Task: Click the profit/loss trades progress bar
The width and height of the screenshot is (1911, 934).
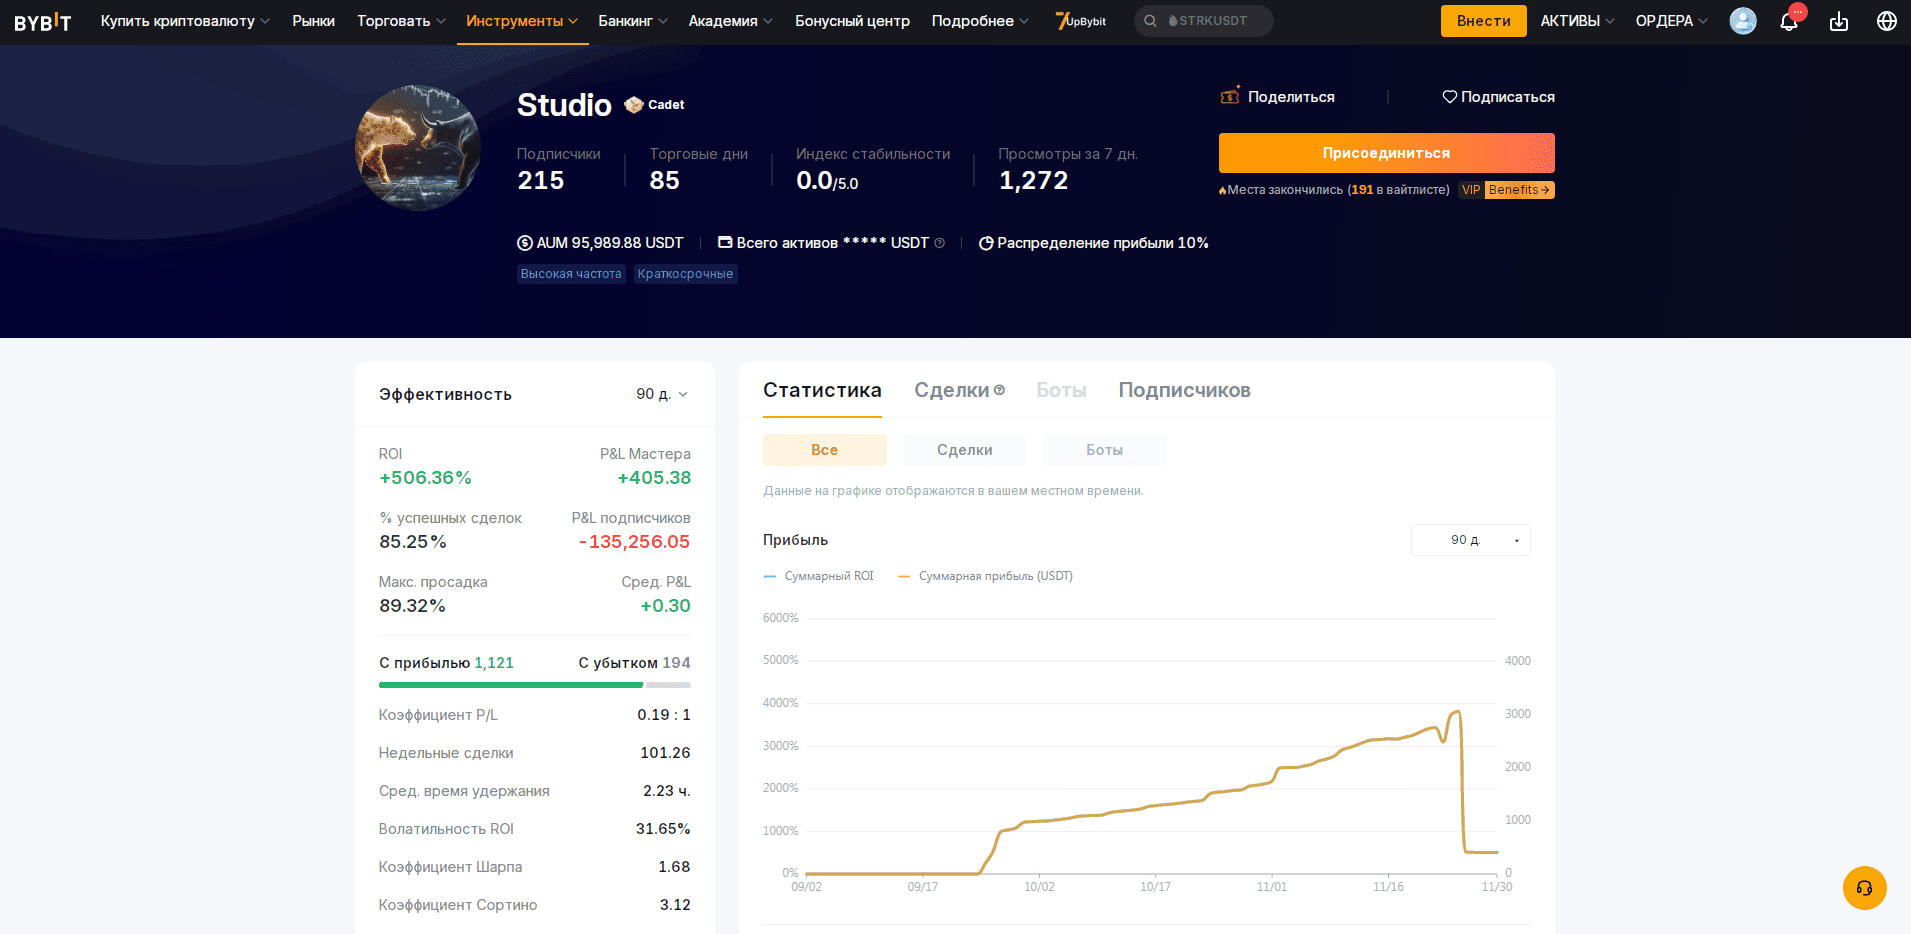Action: pos(534,685)
